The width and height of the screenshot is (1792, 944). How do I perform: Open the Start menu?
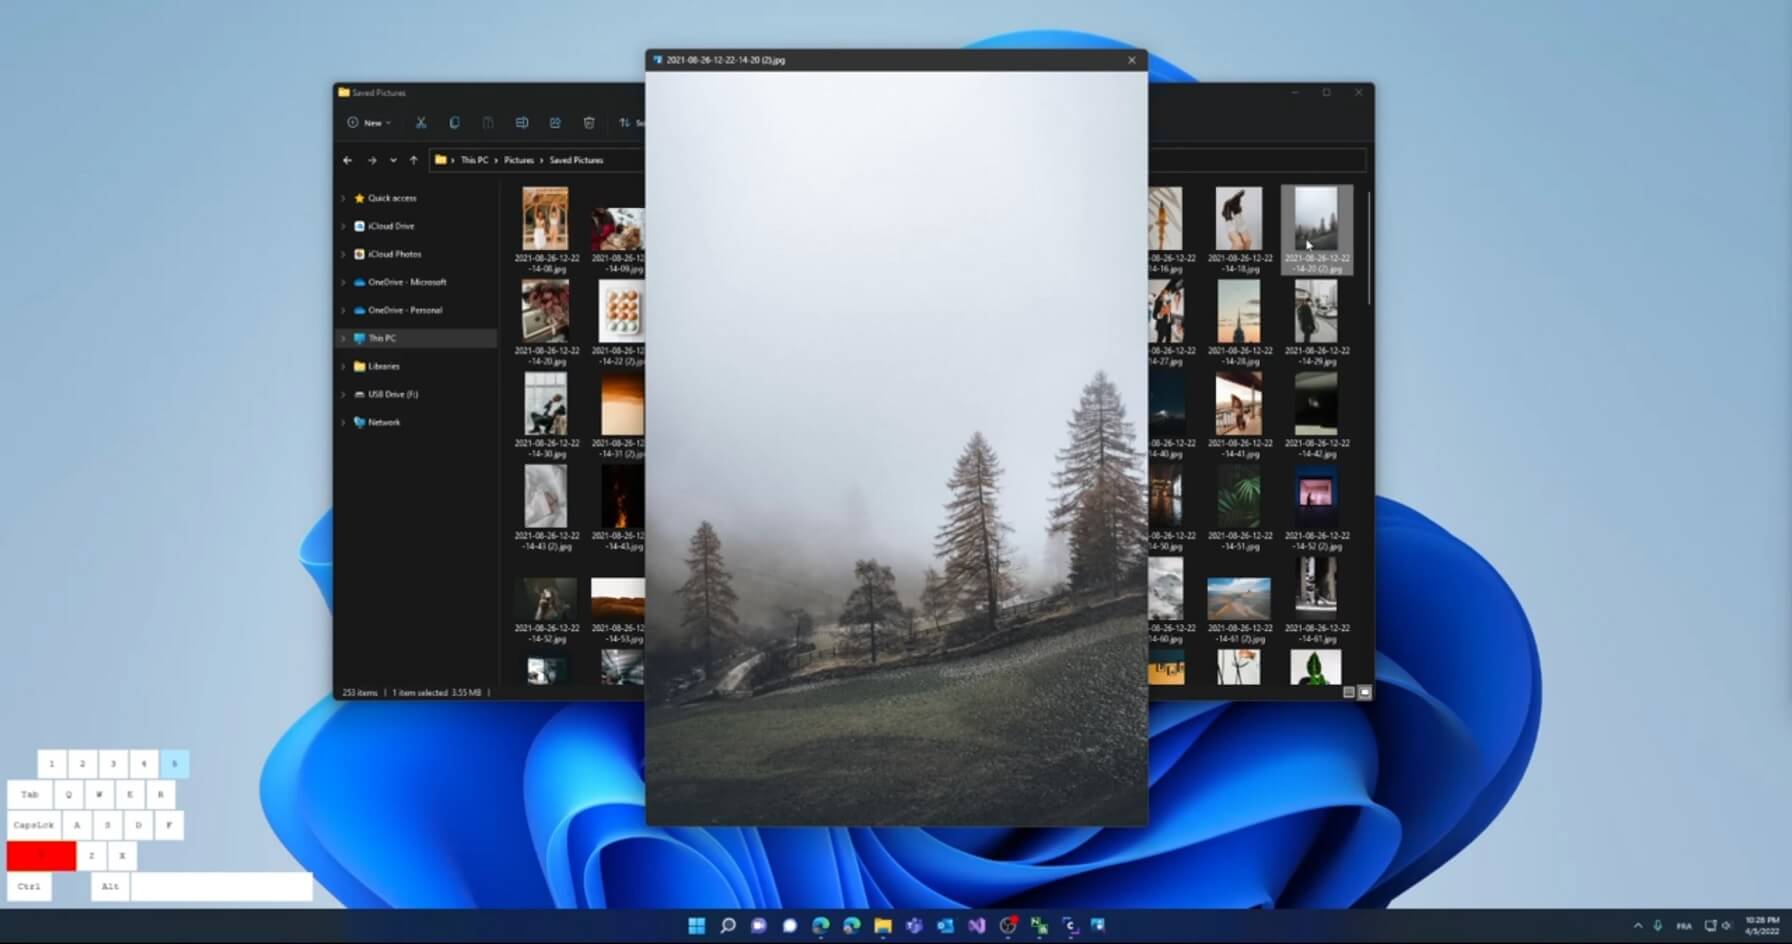click(x=697, y=927)
